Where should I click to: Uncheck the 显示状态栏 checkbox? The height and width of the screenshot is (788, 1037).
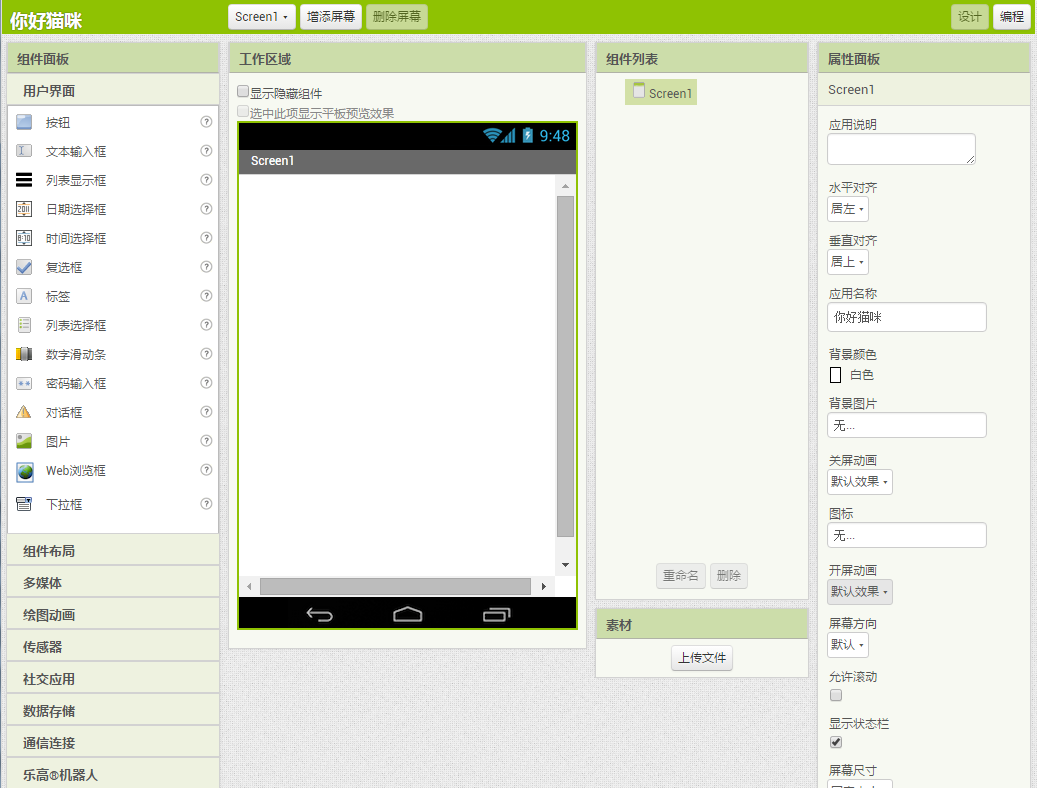836,742
